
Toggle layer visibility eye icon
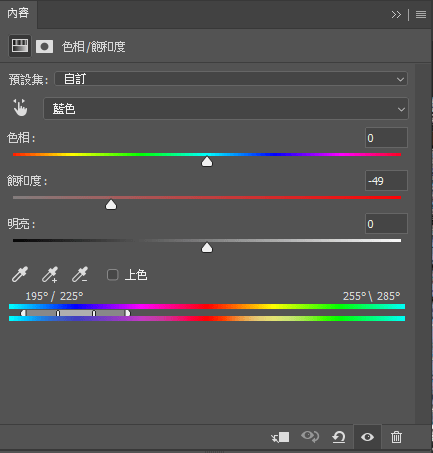coord(367,437)
